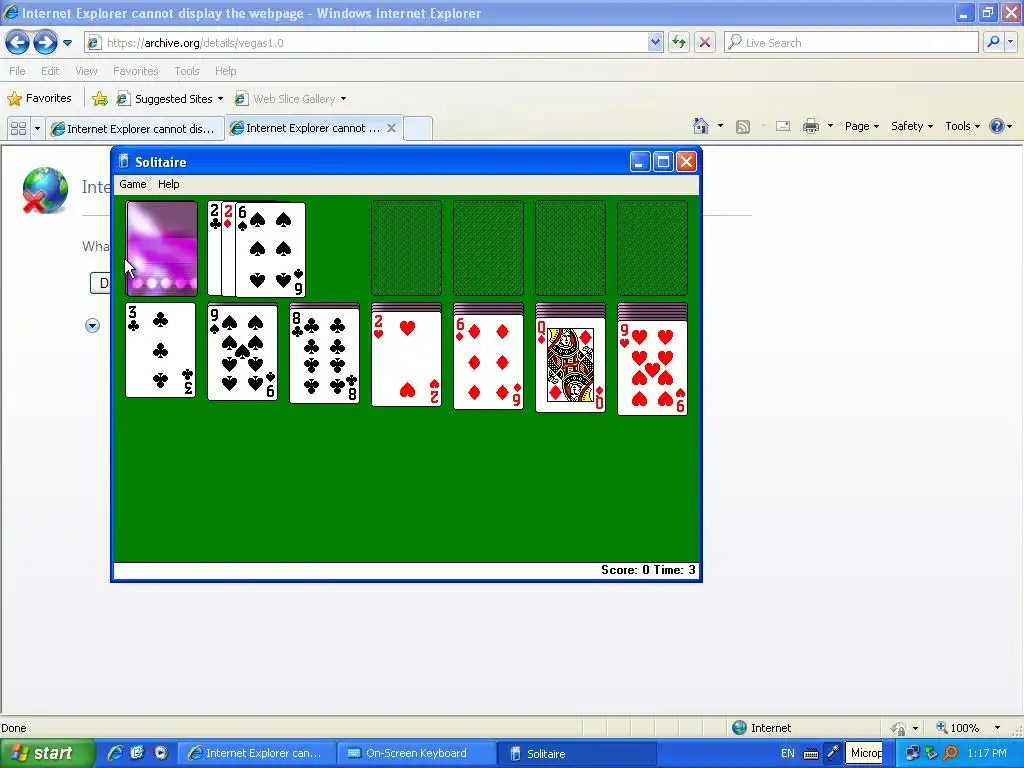
Task: Click Add to Favorites Bar star icon
Action: click(100, 99)
